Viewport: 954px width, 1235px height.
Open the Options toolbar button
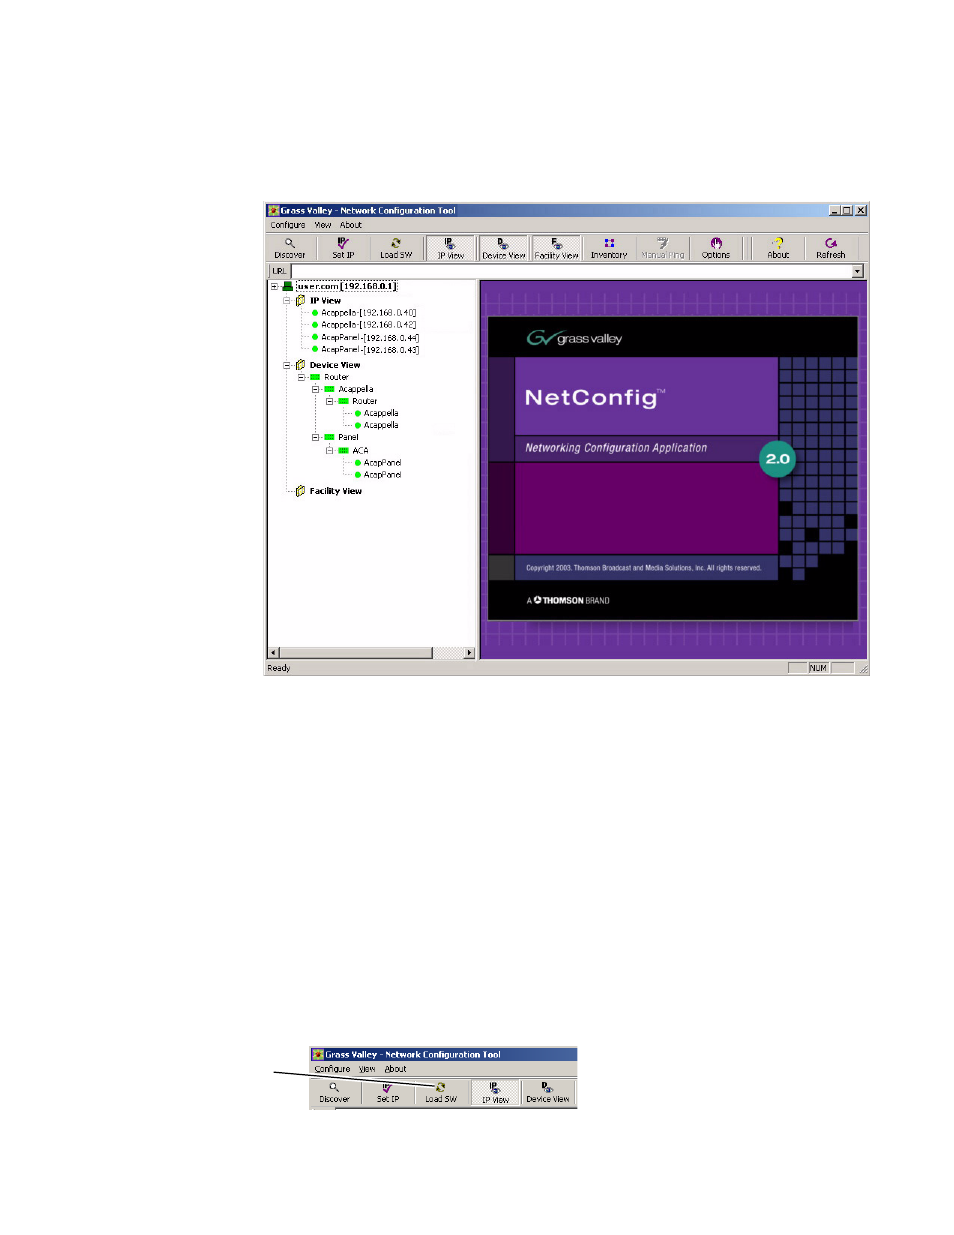[716, 248]
